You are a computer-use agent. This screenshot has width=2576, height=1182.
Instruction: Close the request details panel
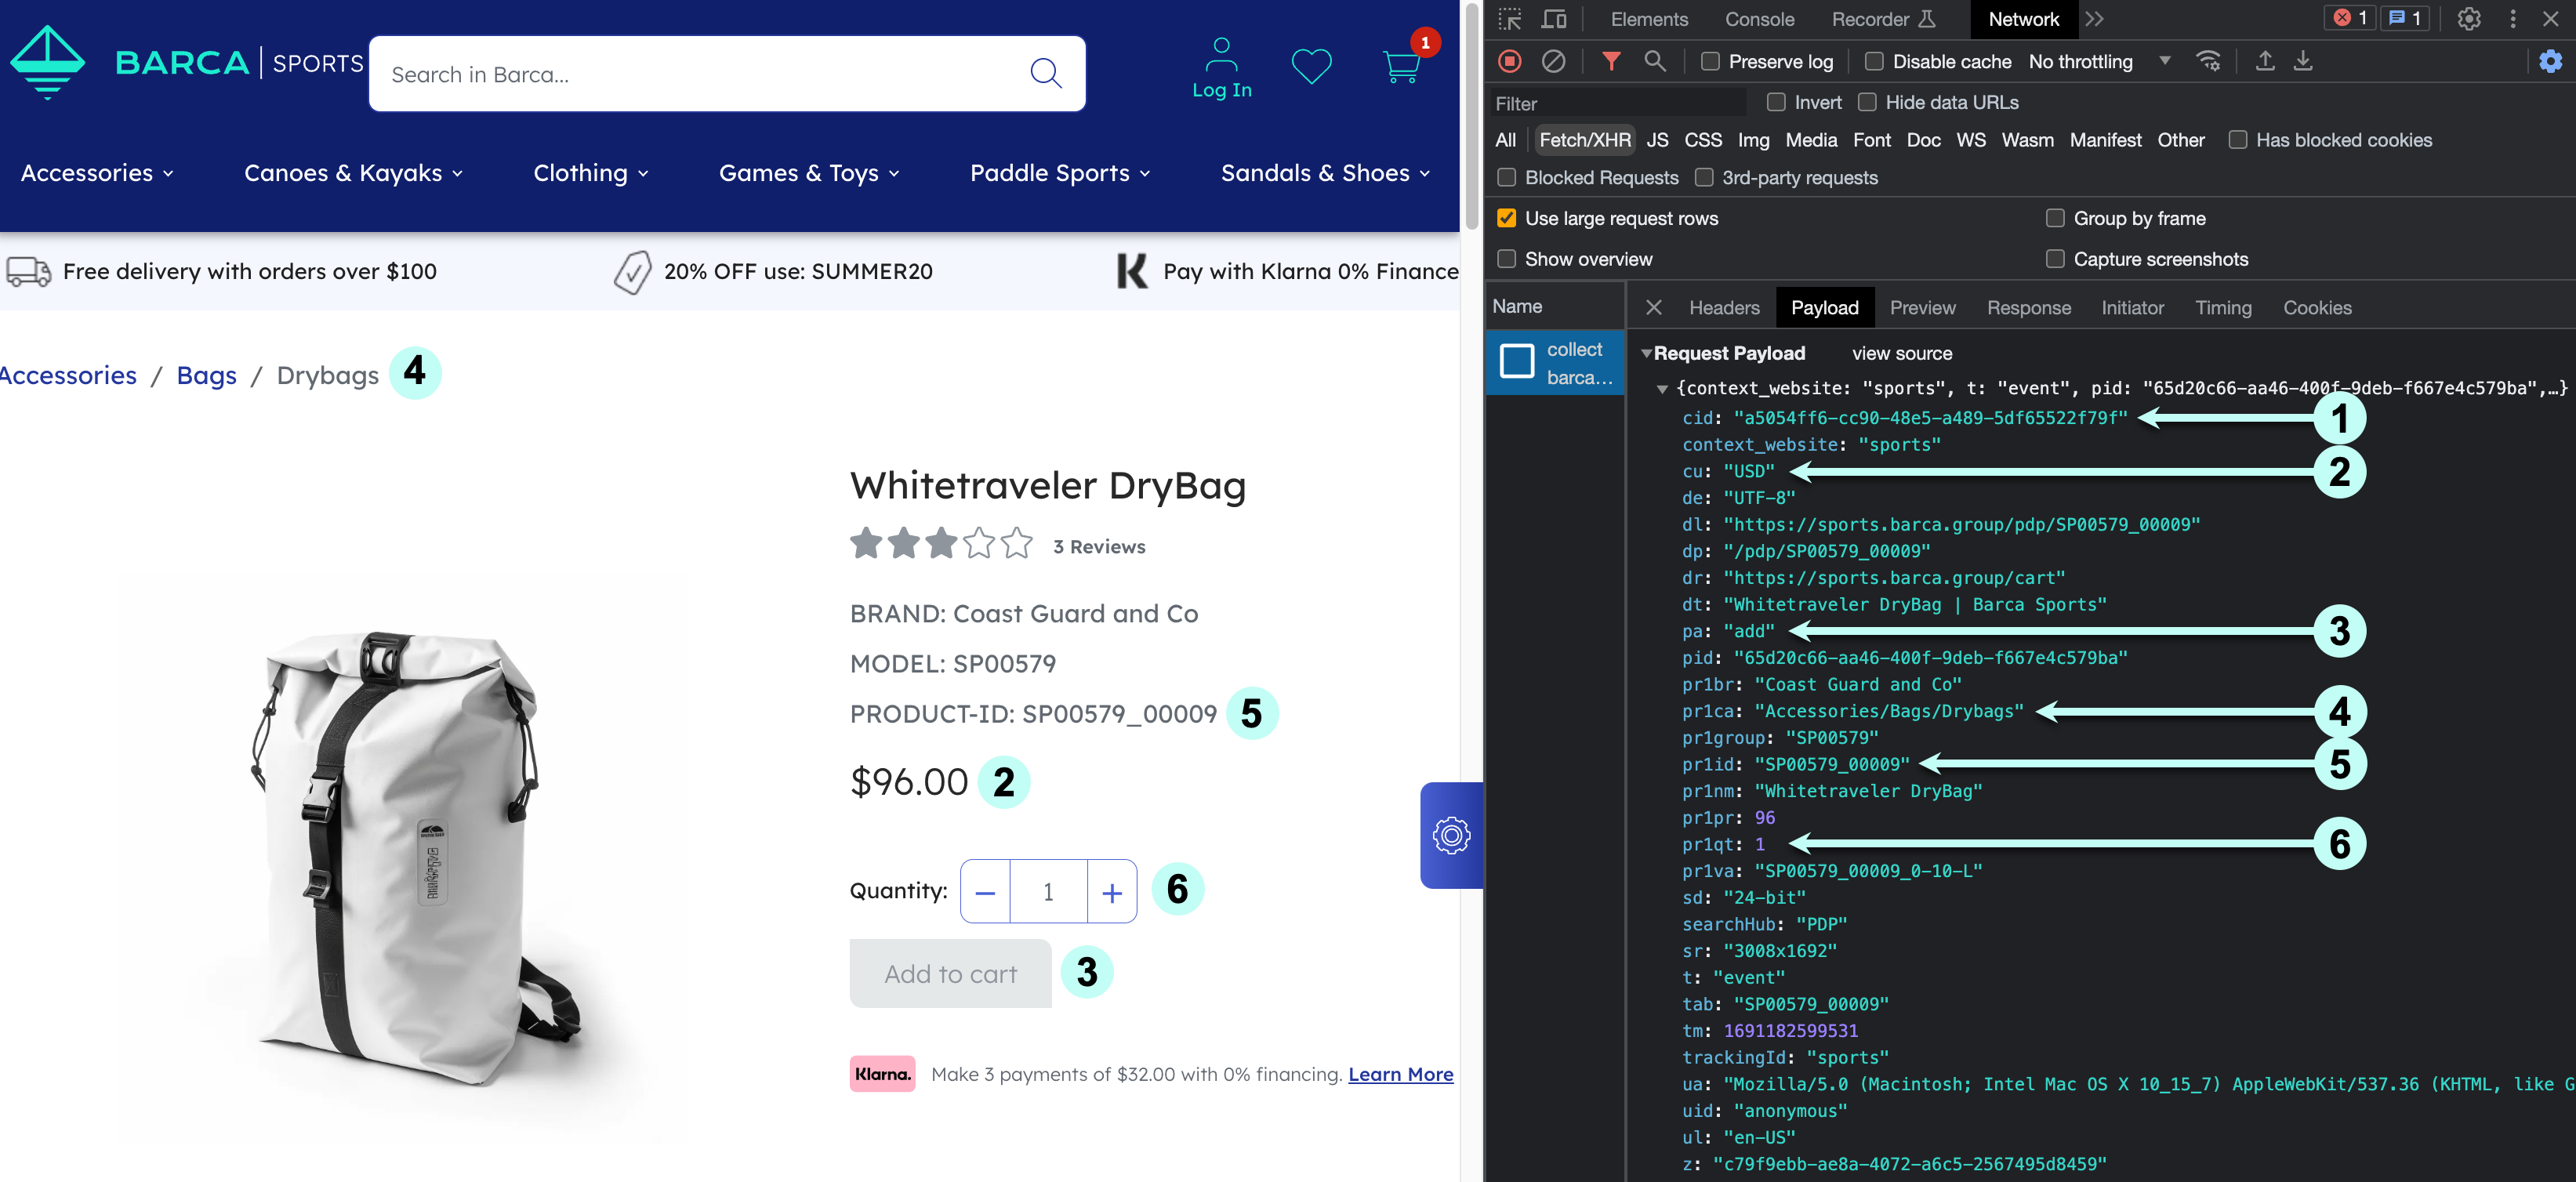coord(1653,307)
